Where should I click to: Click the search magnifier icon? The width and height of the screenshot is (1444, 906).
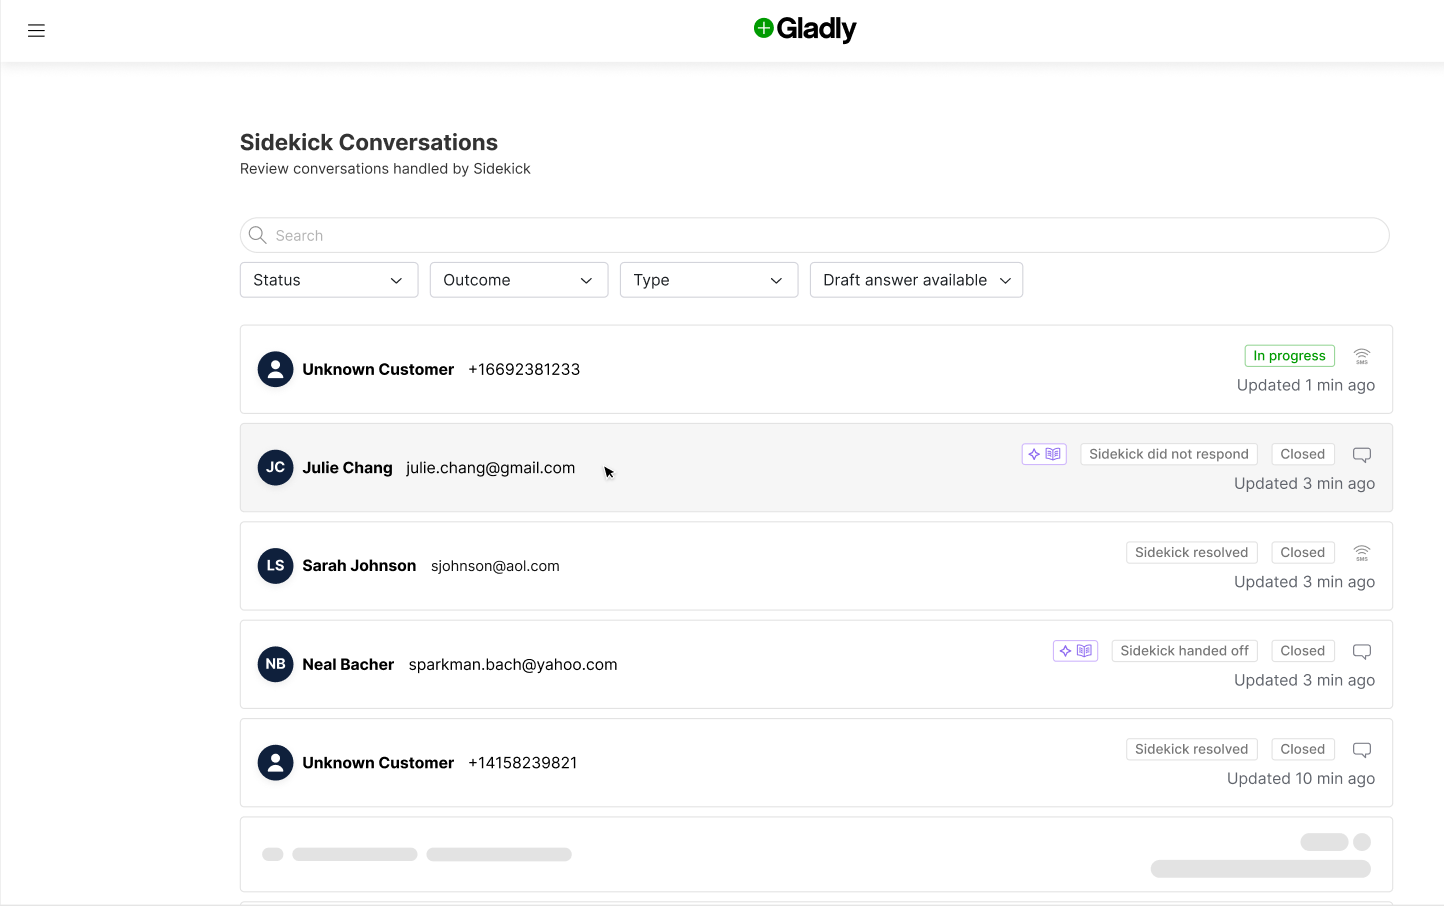(257, 235)
